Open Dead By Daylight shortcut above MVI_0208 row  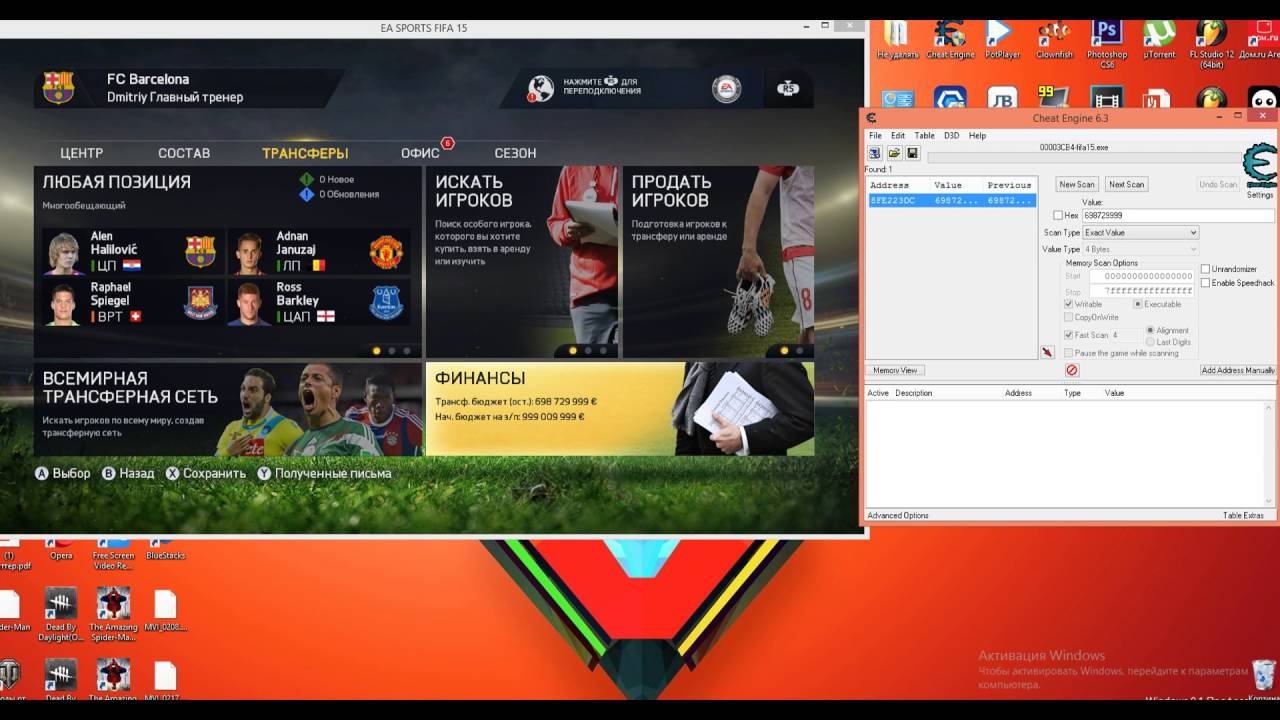[x=61, y=614]
